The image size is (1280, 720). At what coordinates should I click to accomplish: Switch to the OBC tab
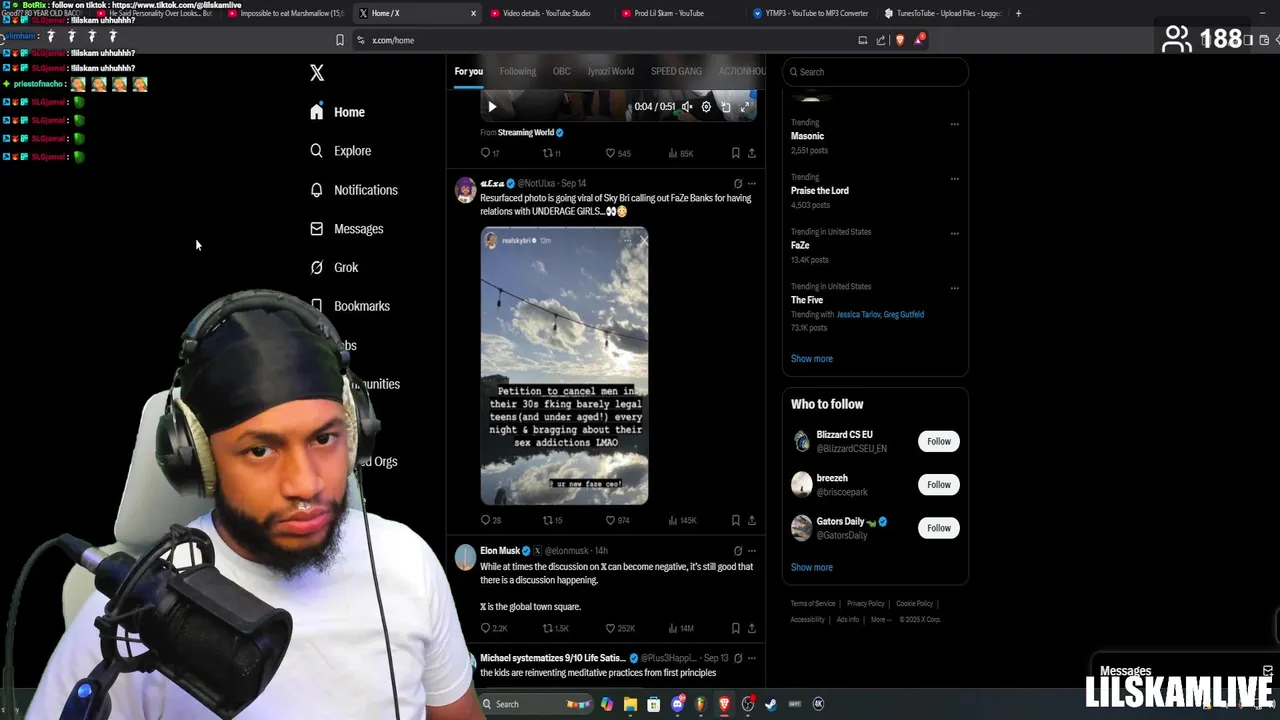click(562, 71)
